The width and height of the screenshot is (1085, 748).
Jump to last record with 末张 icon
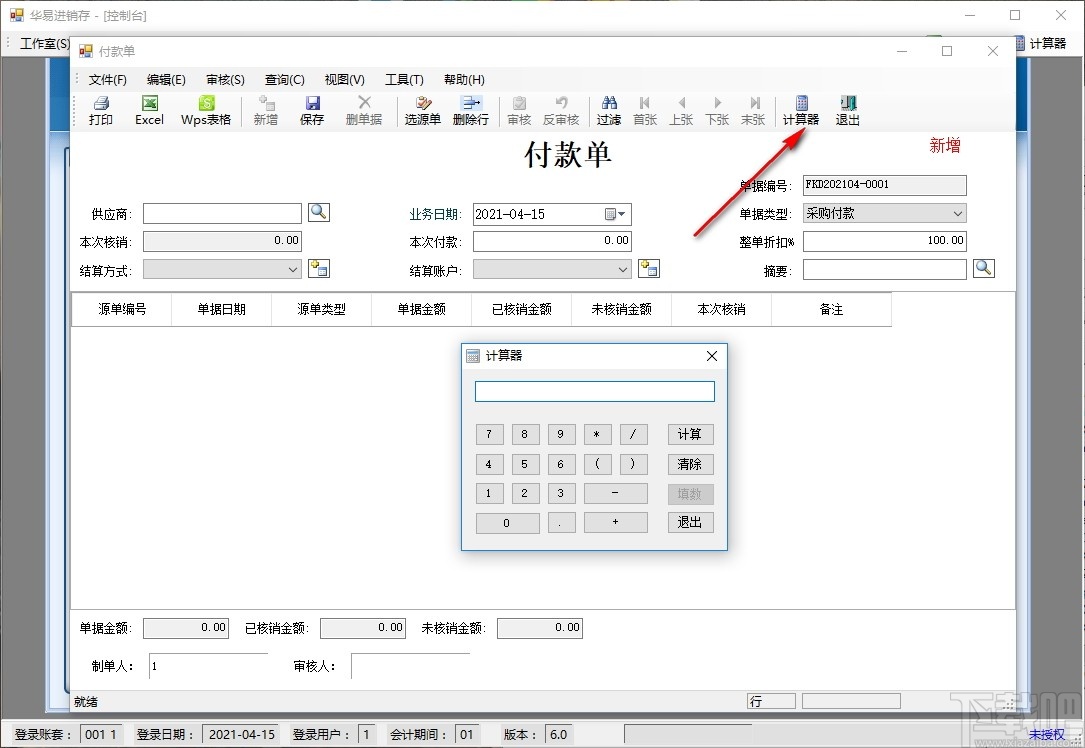(753, 110)
